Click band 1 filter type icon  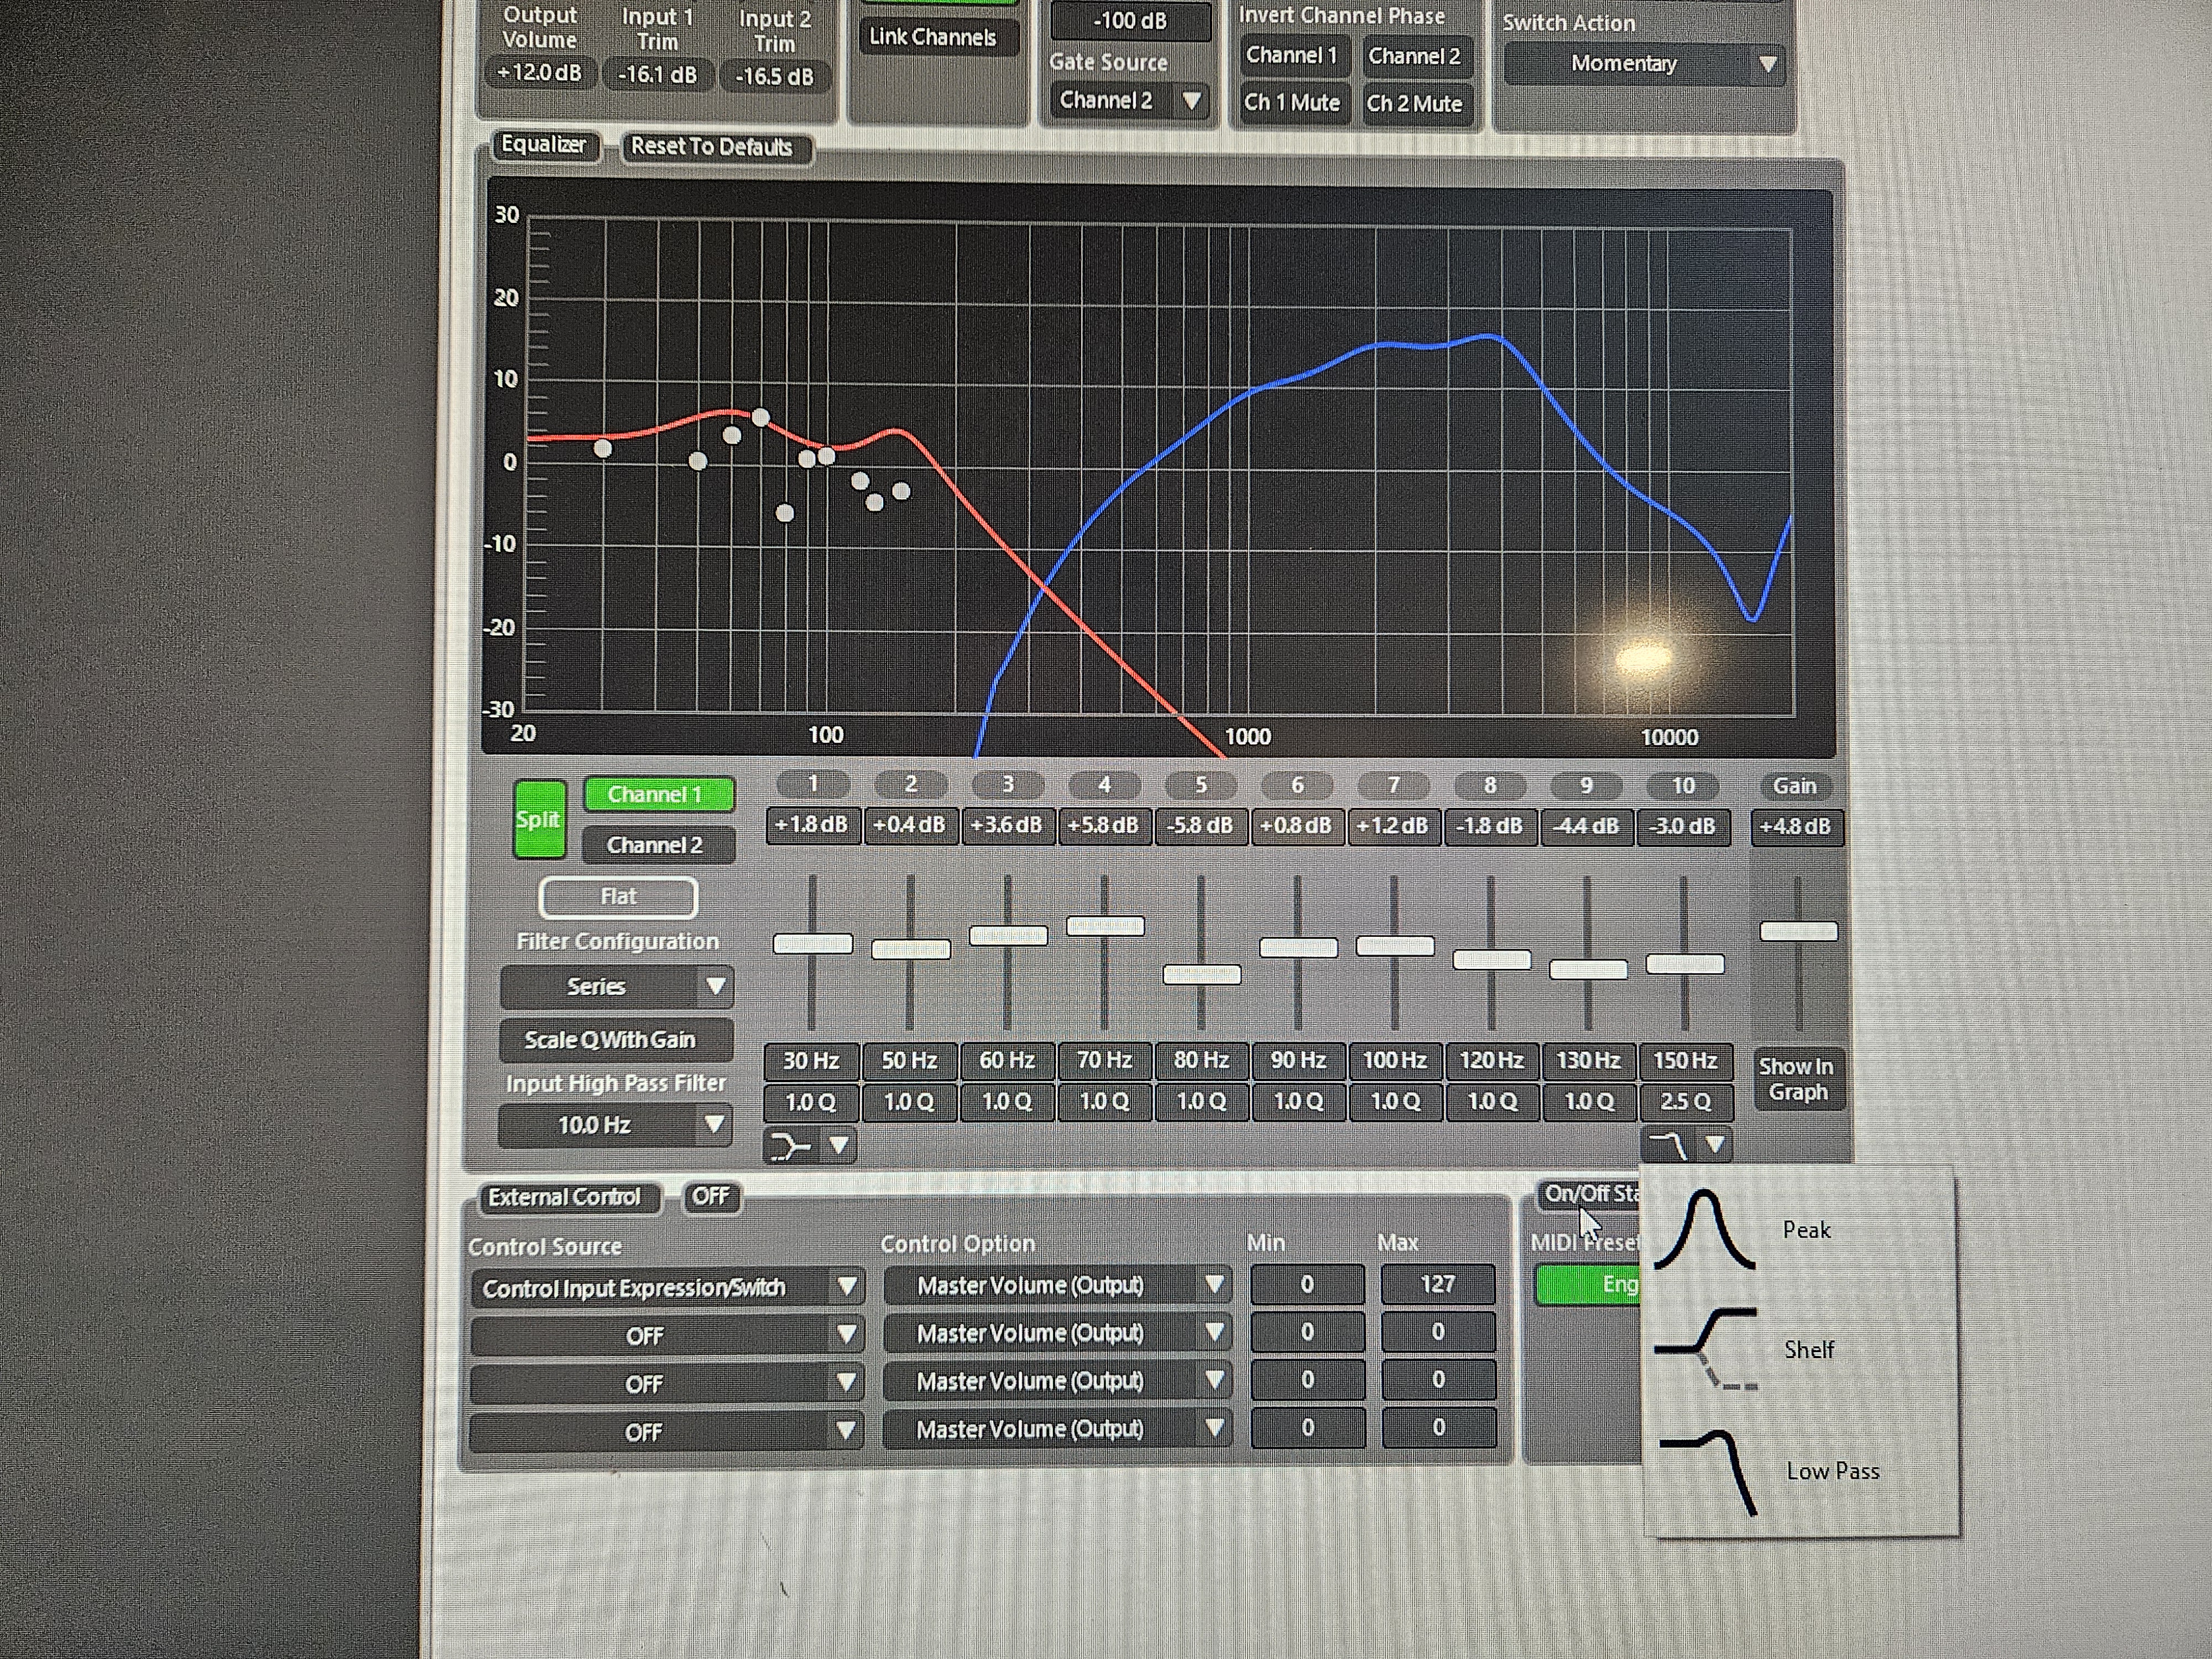[x=791, y=1146]
